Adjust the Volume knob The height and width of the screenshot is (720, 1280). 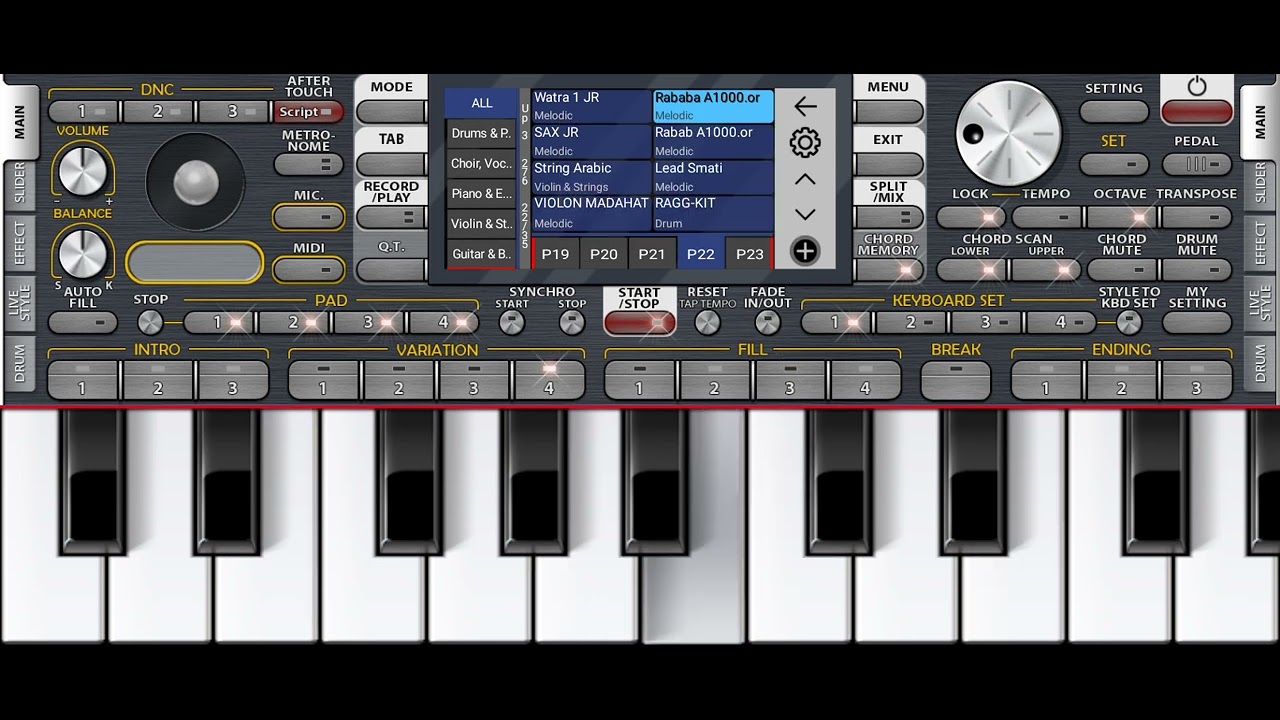(82, 169)
